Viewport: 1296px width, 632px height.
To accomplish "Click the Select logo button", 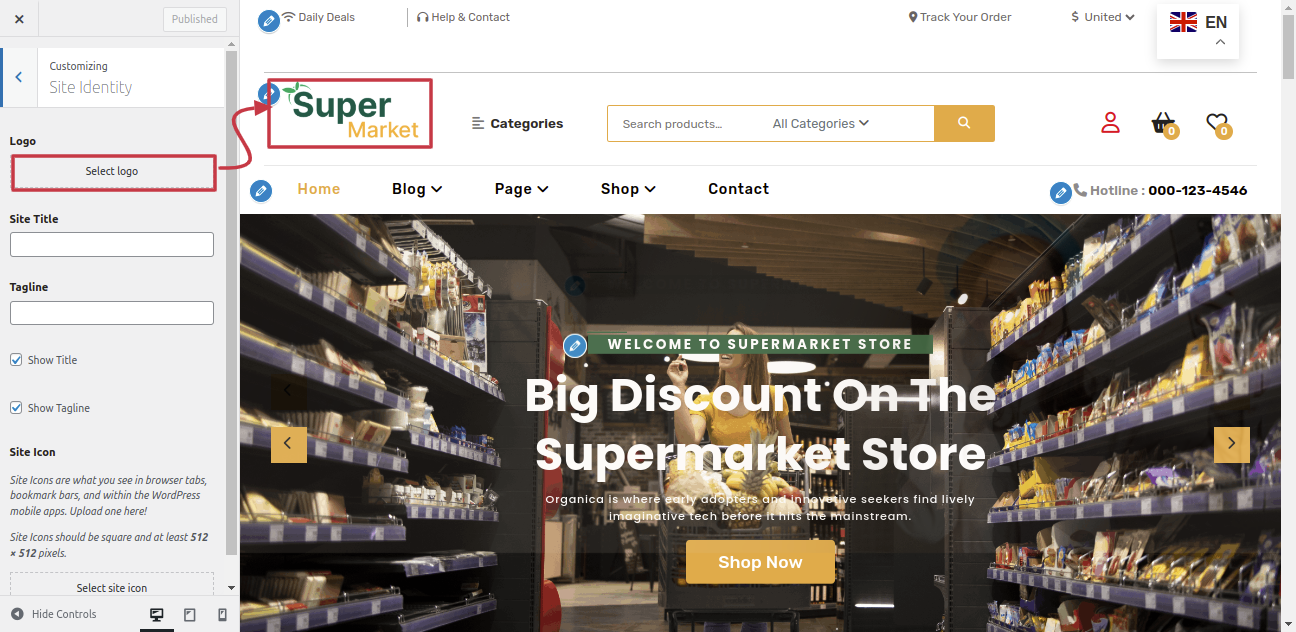I will [112, 171].
